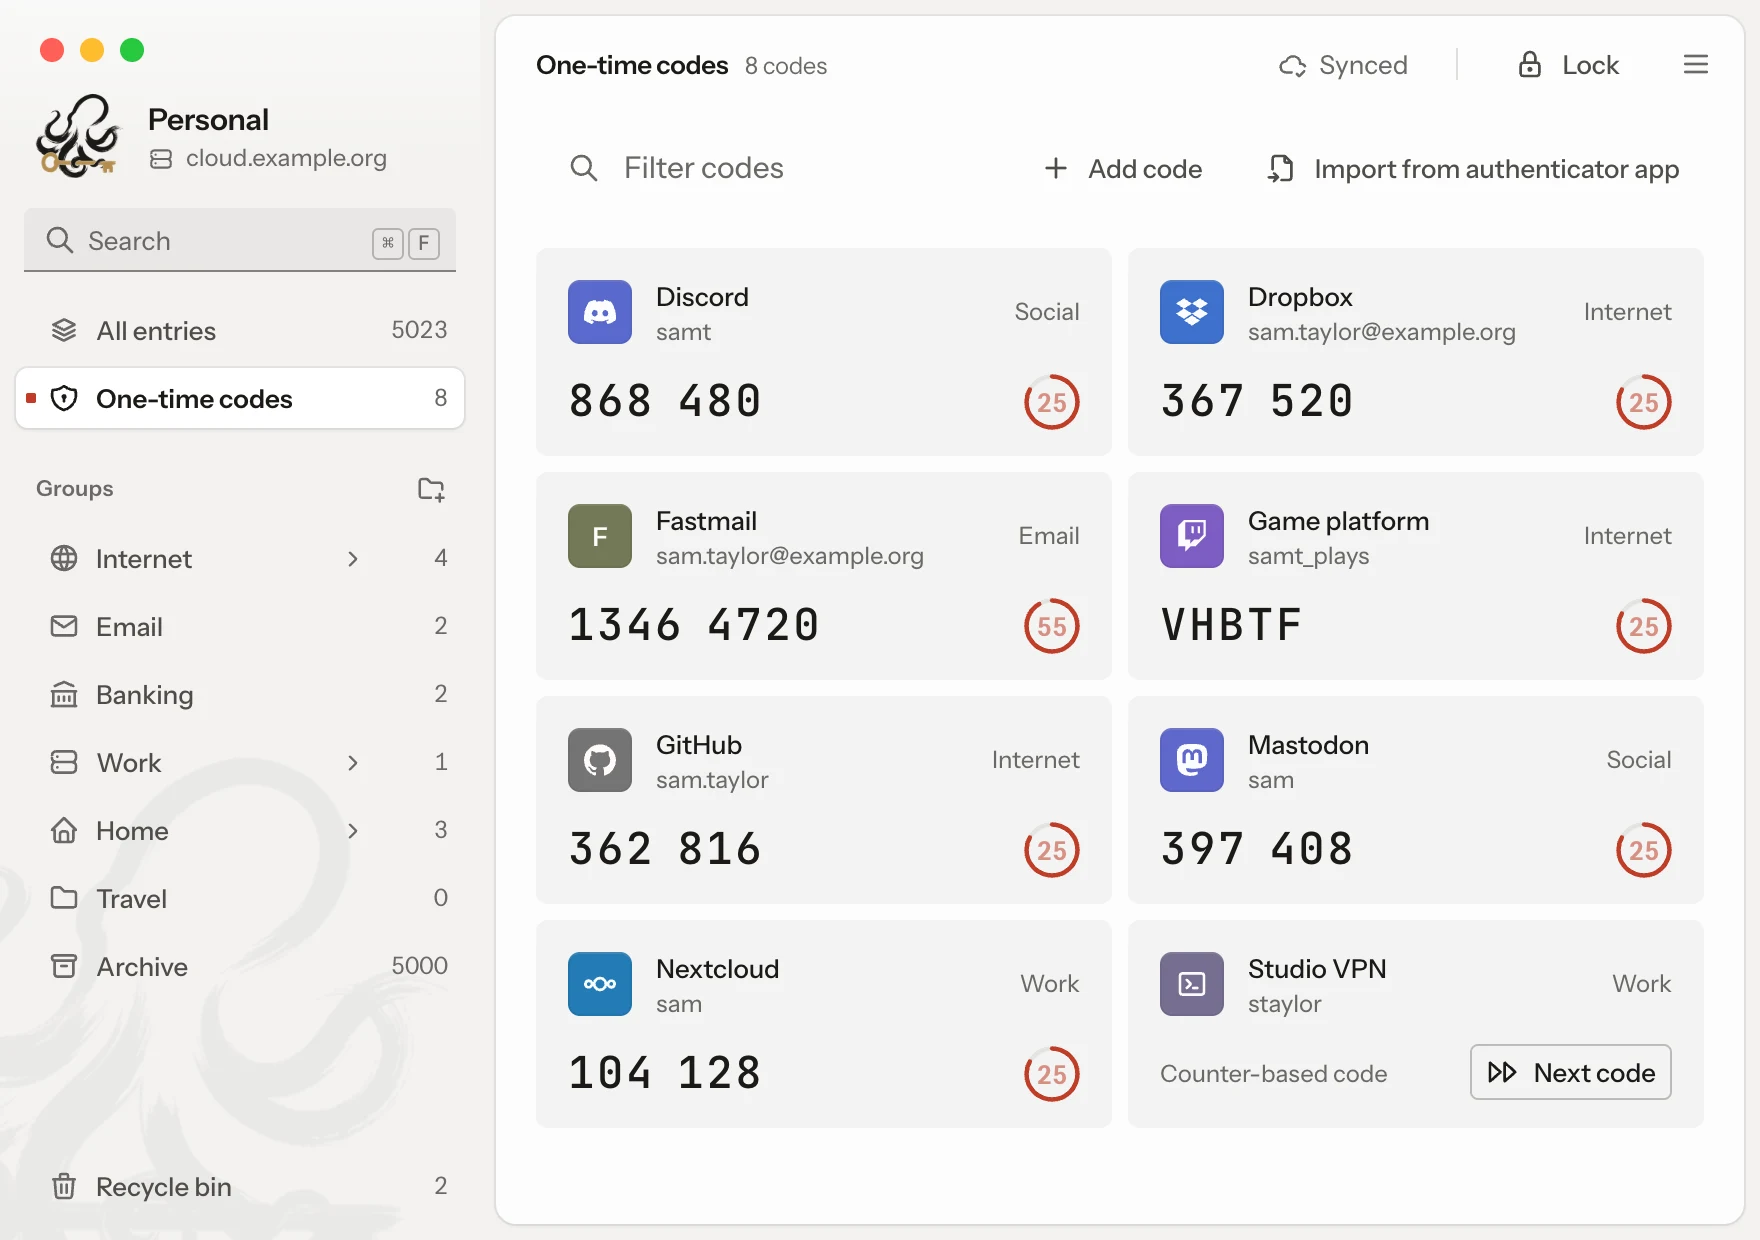Click the Add code button
Viewport: 1760px width, 1240px height.
pos(1123,169)
